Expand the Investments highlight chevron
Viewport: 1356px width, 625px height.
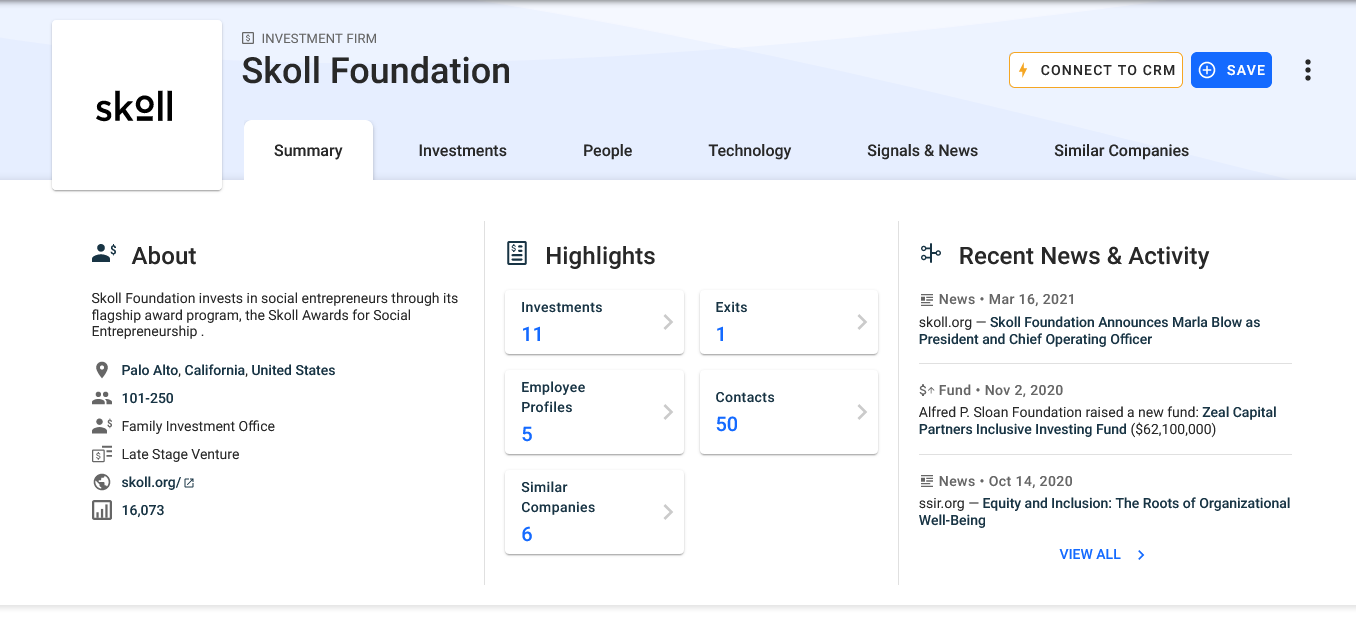(668, 322)
